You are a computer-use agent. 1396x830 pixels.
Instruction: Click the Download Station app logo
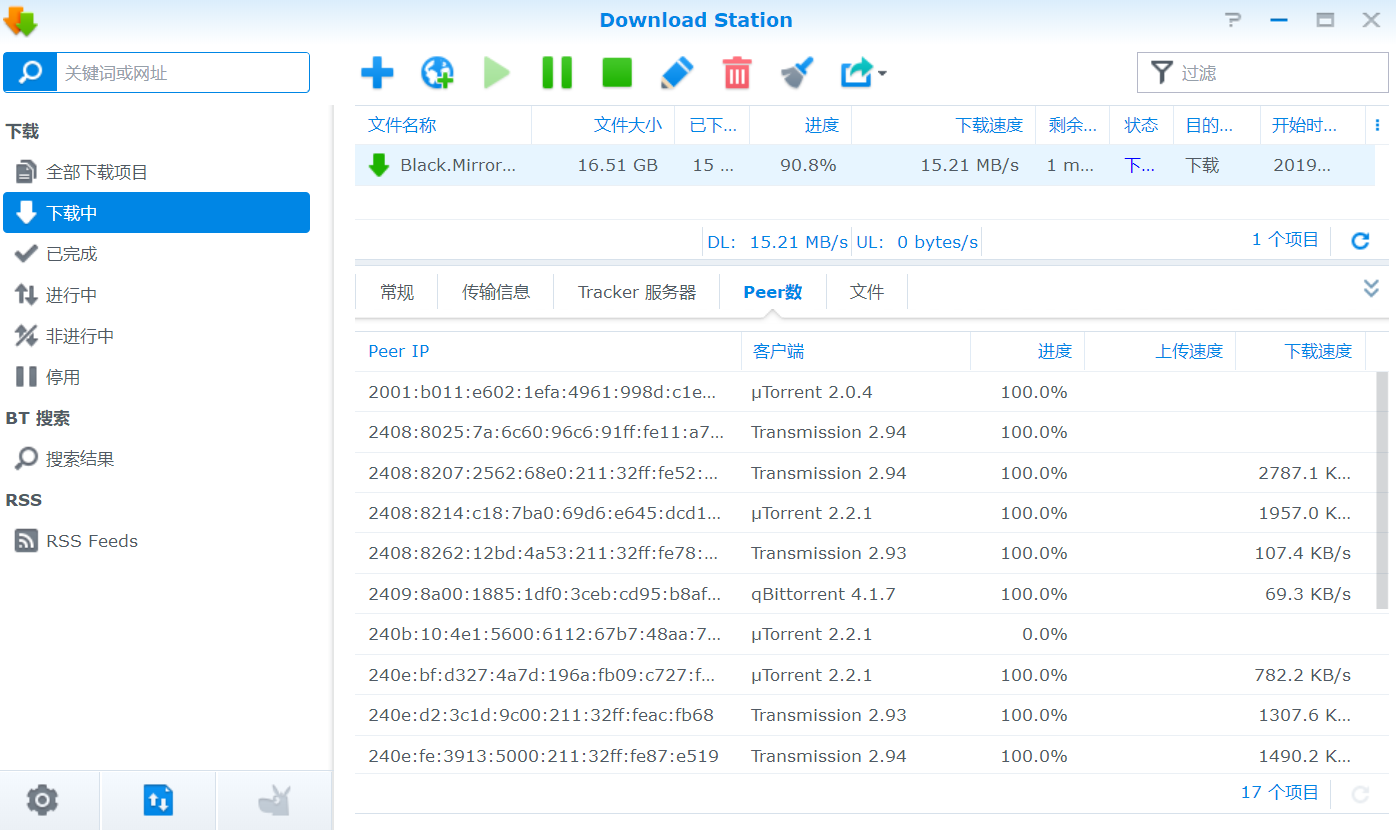pyautogui.click(x=20, y=20)
